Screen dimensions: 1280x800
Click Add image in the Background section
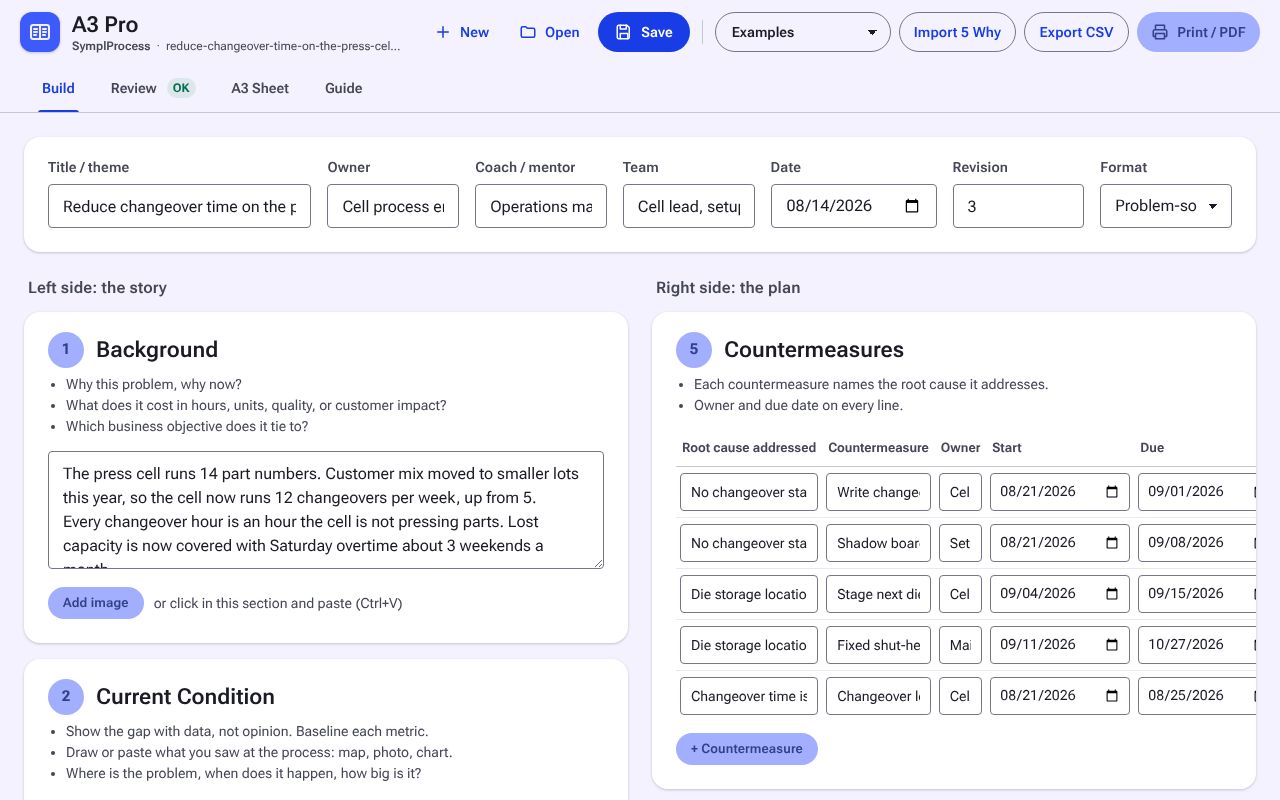click(96, 603)
